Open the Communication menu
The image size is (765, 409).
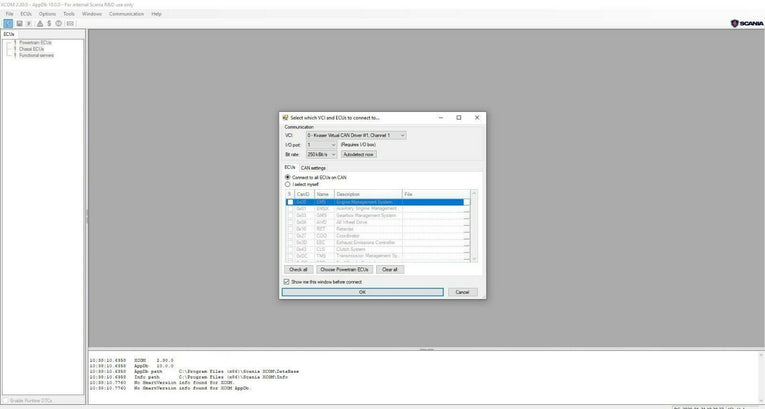coord(126,14)
